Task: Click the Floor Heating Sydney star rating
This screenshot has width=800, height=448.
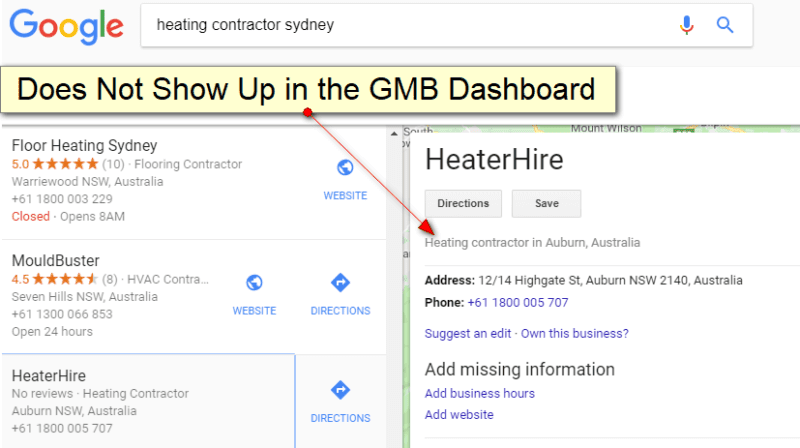Action: coord(65,164)
